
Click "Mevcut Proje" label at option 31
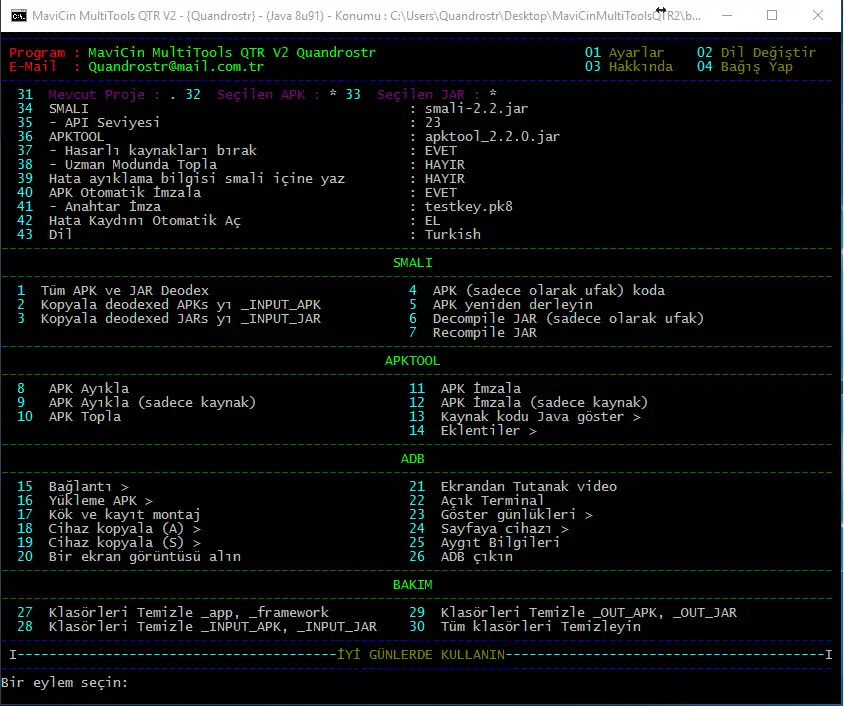pyautogui.click(x=96, y=95)
